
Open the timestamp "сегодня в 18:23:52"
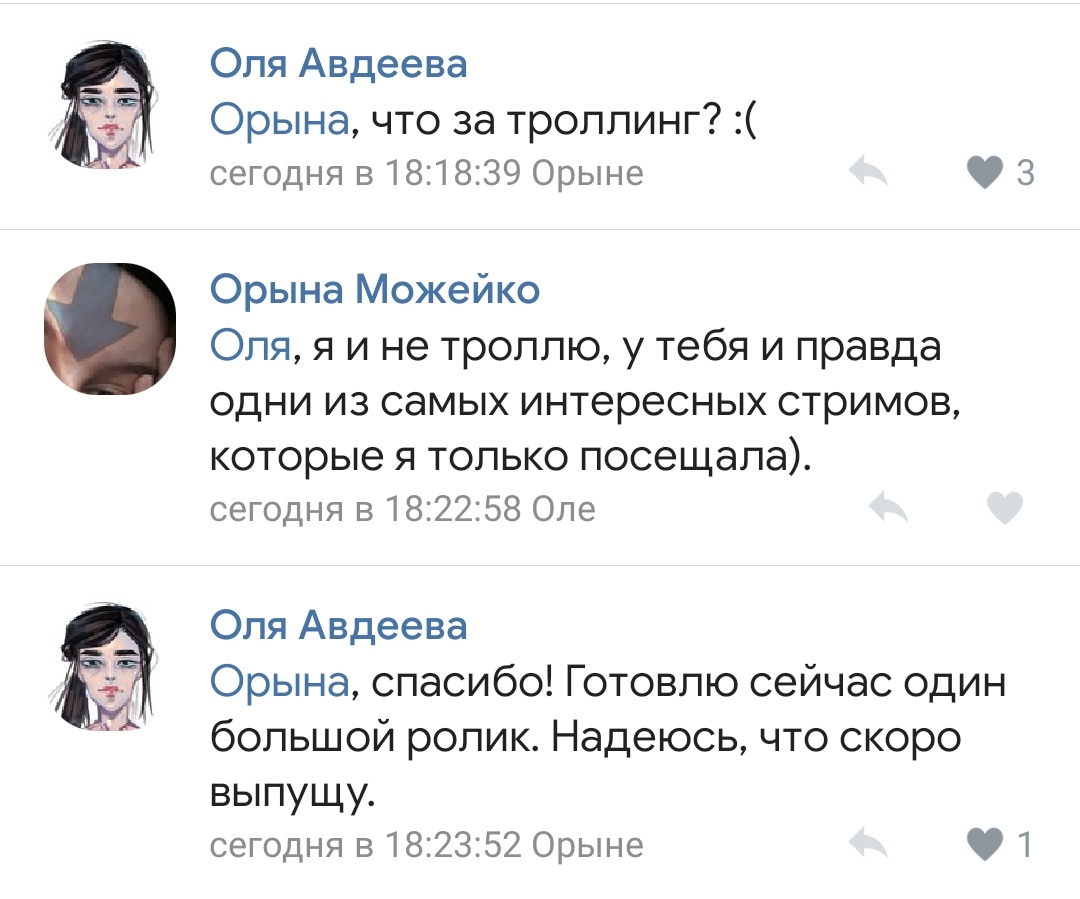click(x=365, y=846)
